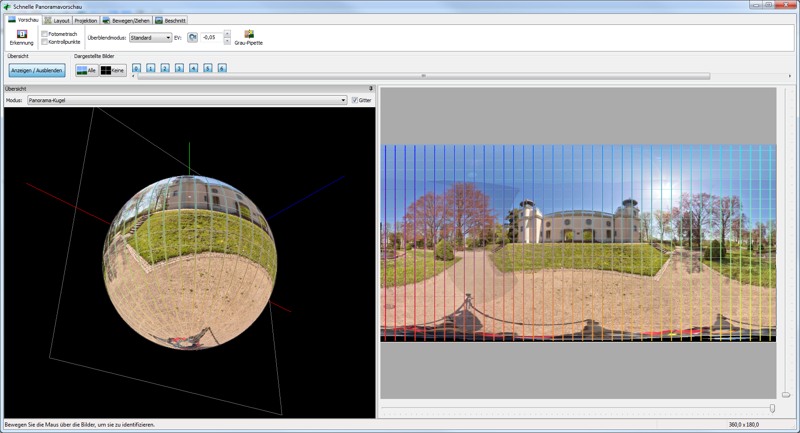Click the Anzeigen / Ausblenden button
Image resolution: width=800 pixels, height=433 pixels.
(x=37, y=70)
